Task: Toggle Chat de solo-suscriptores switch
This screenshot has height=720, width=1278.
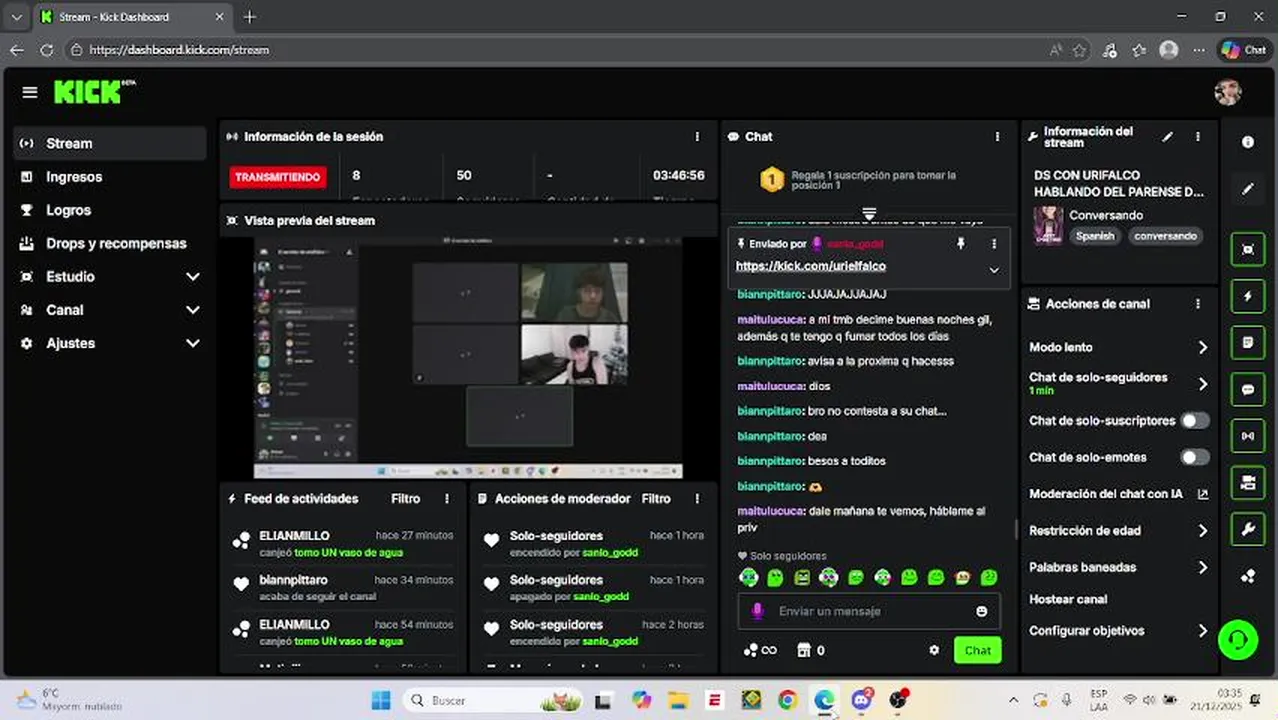Action: point(1194,421)
